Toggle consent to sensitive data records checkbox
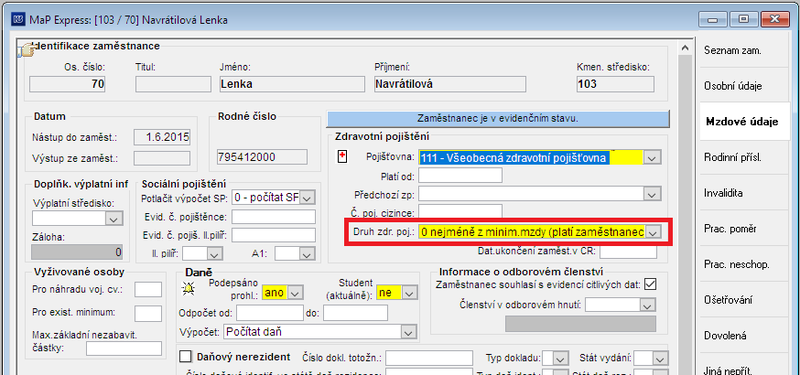The image size is (800, 375). [x=651, y=284]
